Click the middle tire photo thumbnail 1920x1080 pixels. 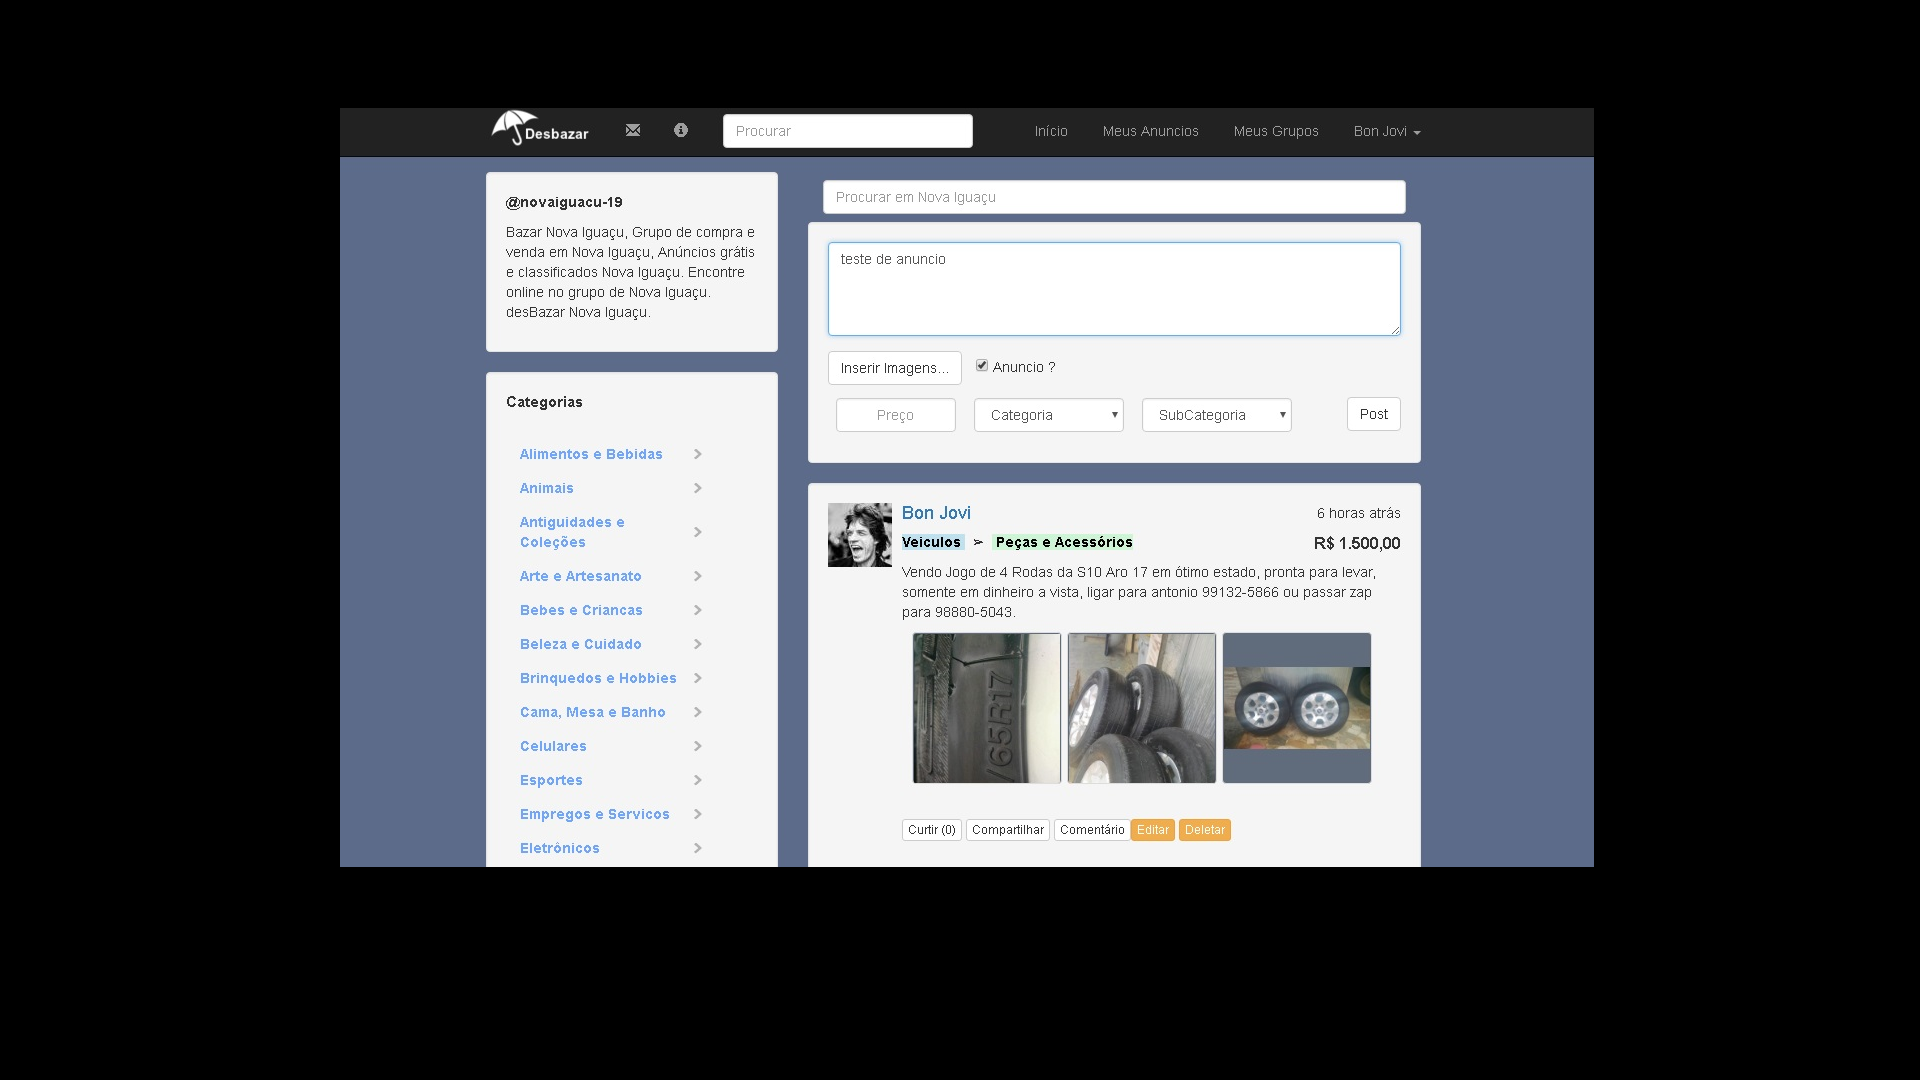(1141, 707)
